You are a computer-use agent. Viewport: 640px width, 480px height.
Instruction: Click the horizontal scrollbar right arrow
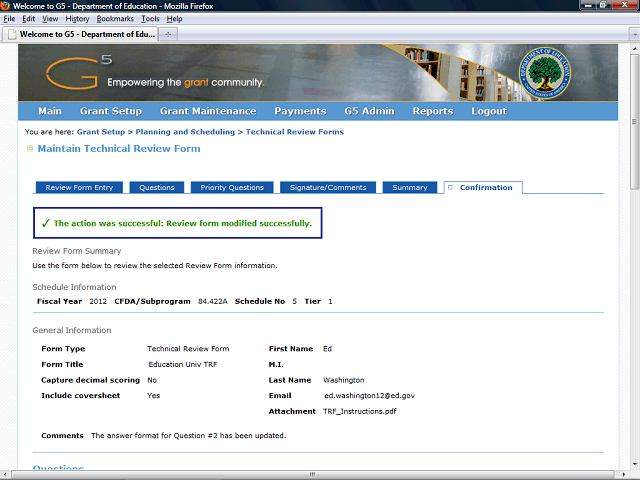click(624, 474)
